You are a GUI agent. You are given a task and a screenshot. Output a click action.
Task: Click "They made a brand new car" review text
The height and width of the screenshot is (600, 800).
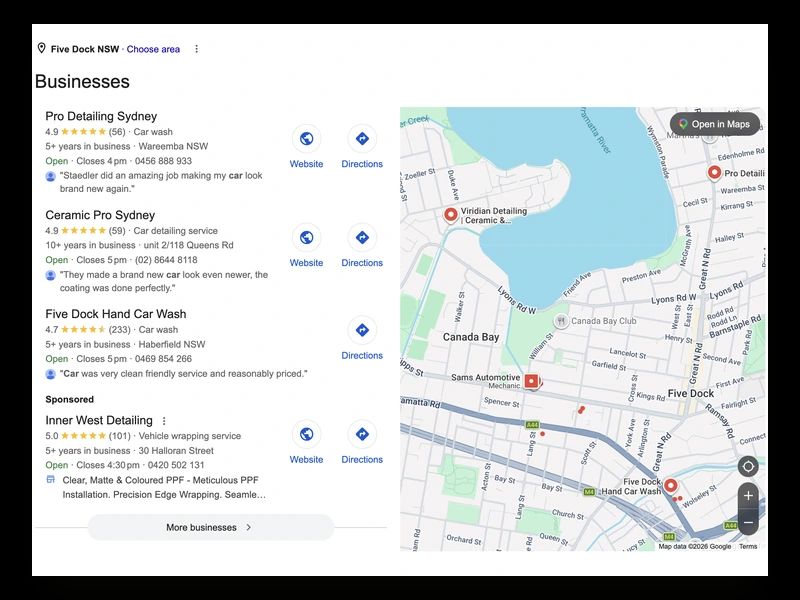(x=163, y=281)
